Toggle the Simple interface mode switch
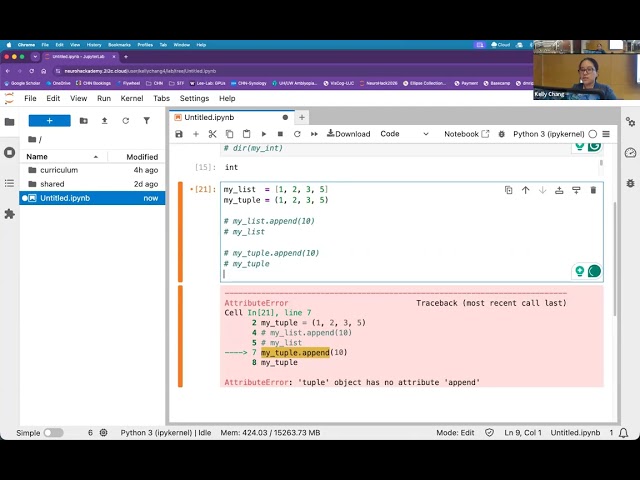This screenshot has height=480, width=640. 53,433
